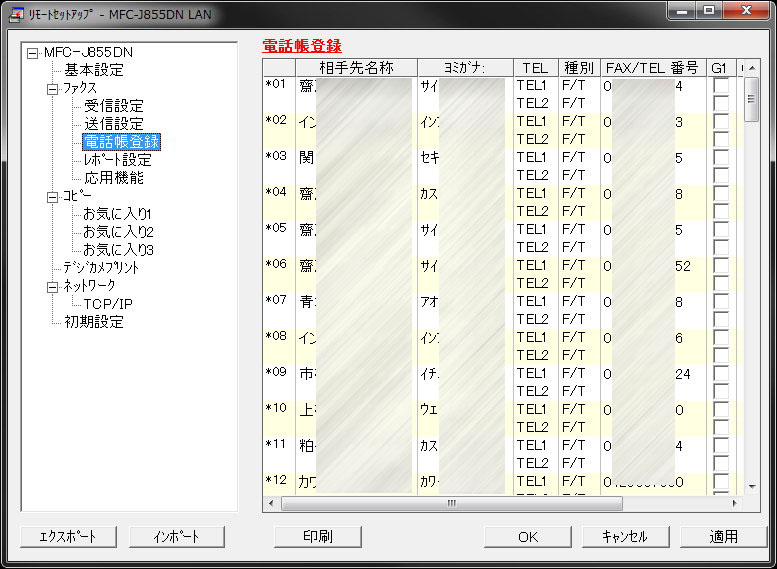
Task: Click TEL1 cell in row *12
Action: click(536, 481)
